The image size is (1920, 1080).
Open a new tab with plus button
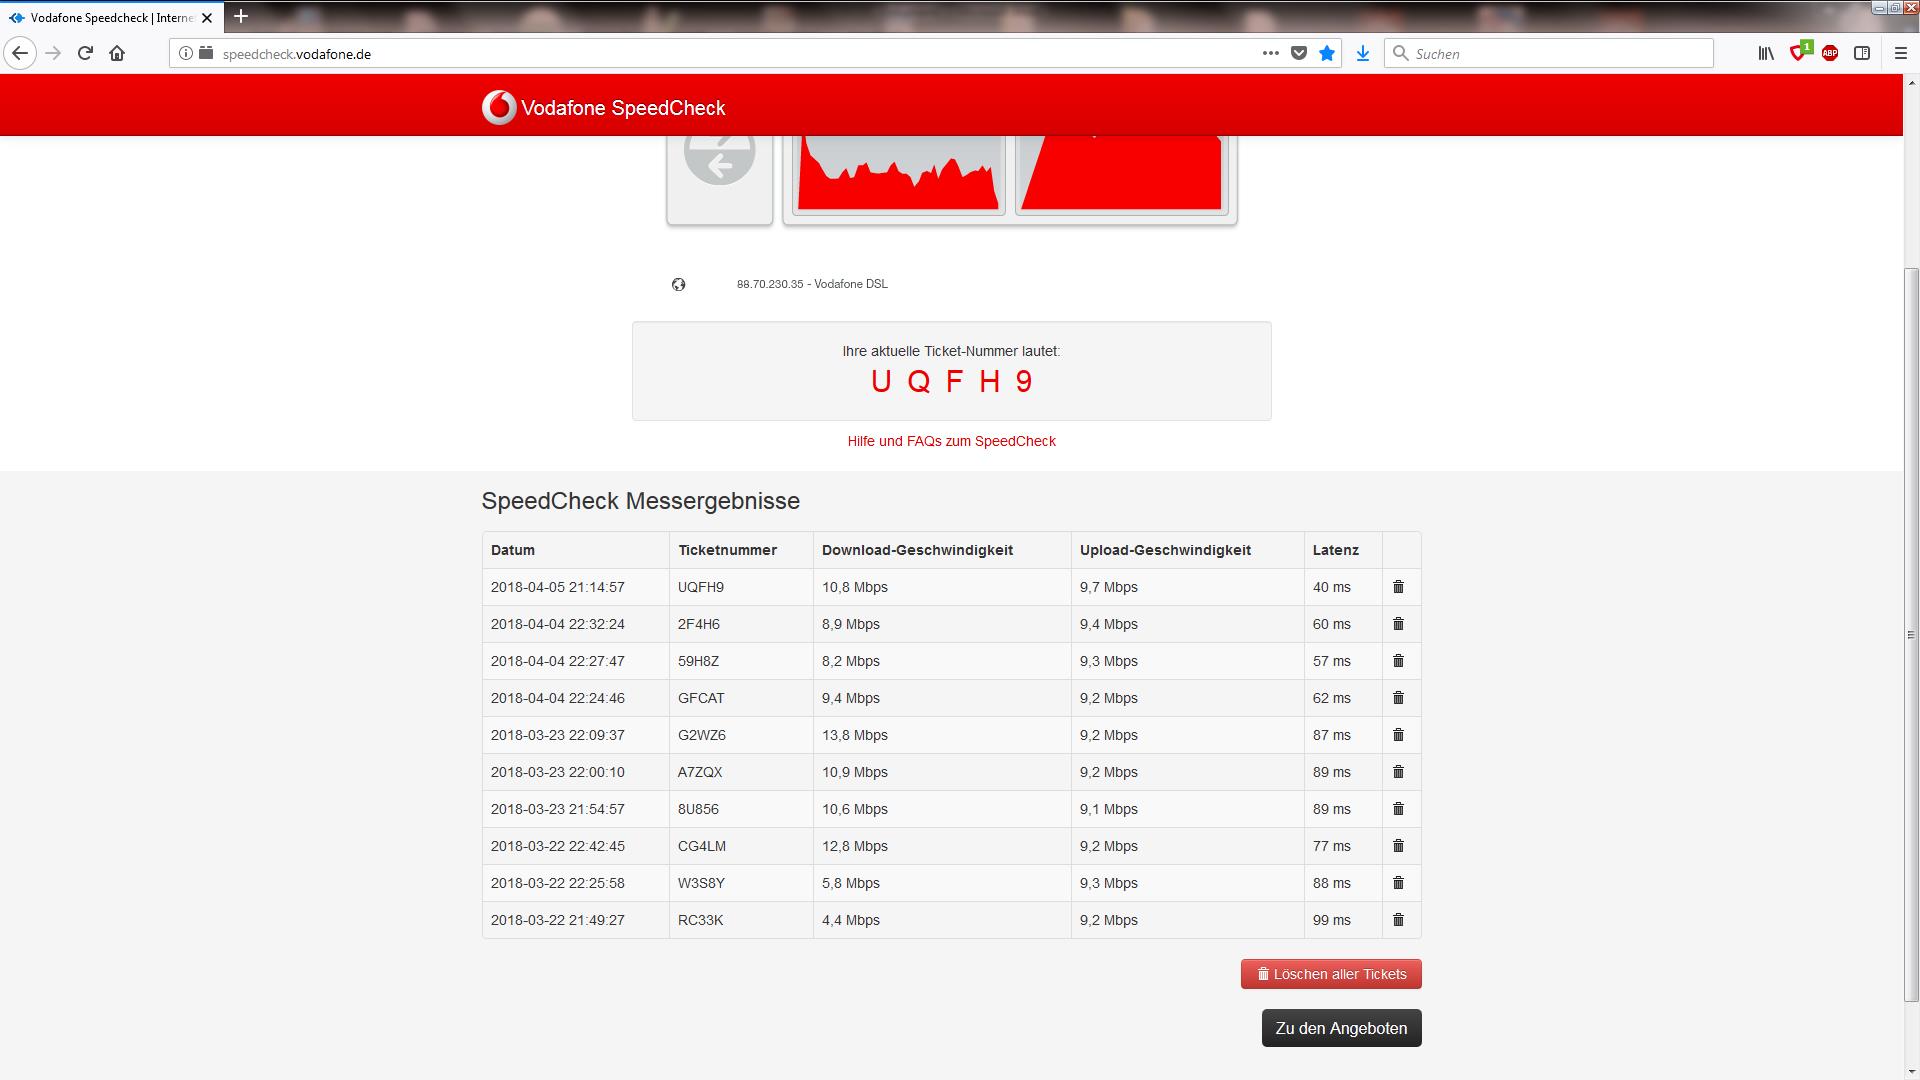(x=241, y=17)
